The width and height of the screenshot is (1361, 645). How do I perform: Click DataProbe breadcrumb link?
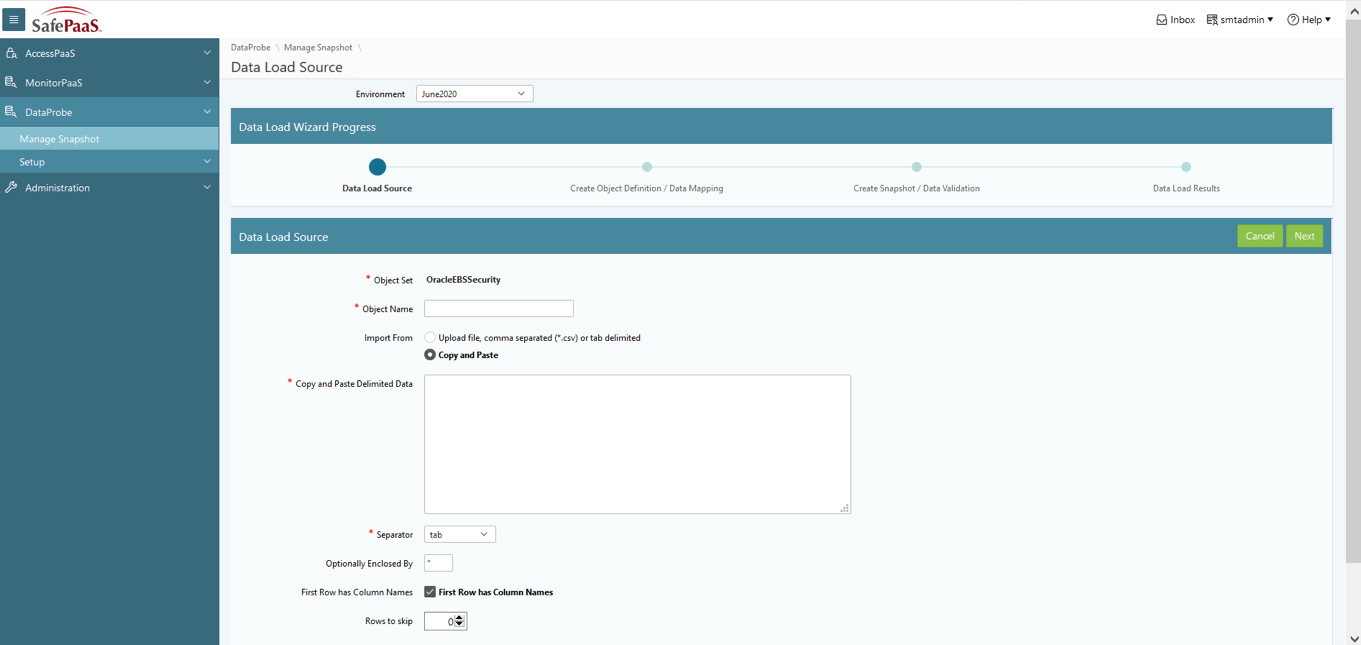click(x=250, y=47)
